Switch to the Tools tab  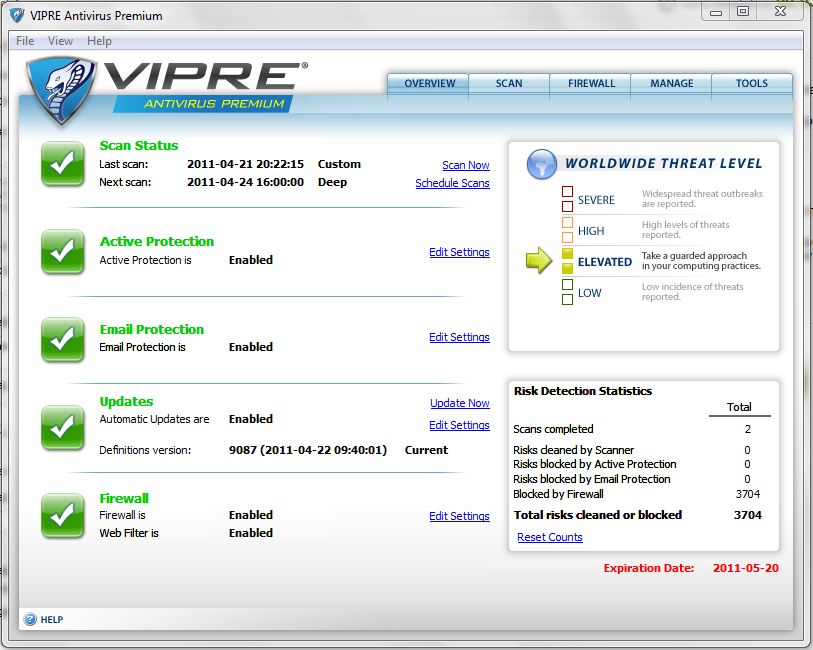click(752, 84)
